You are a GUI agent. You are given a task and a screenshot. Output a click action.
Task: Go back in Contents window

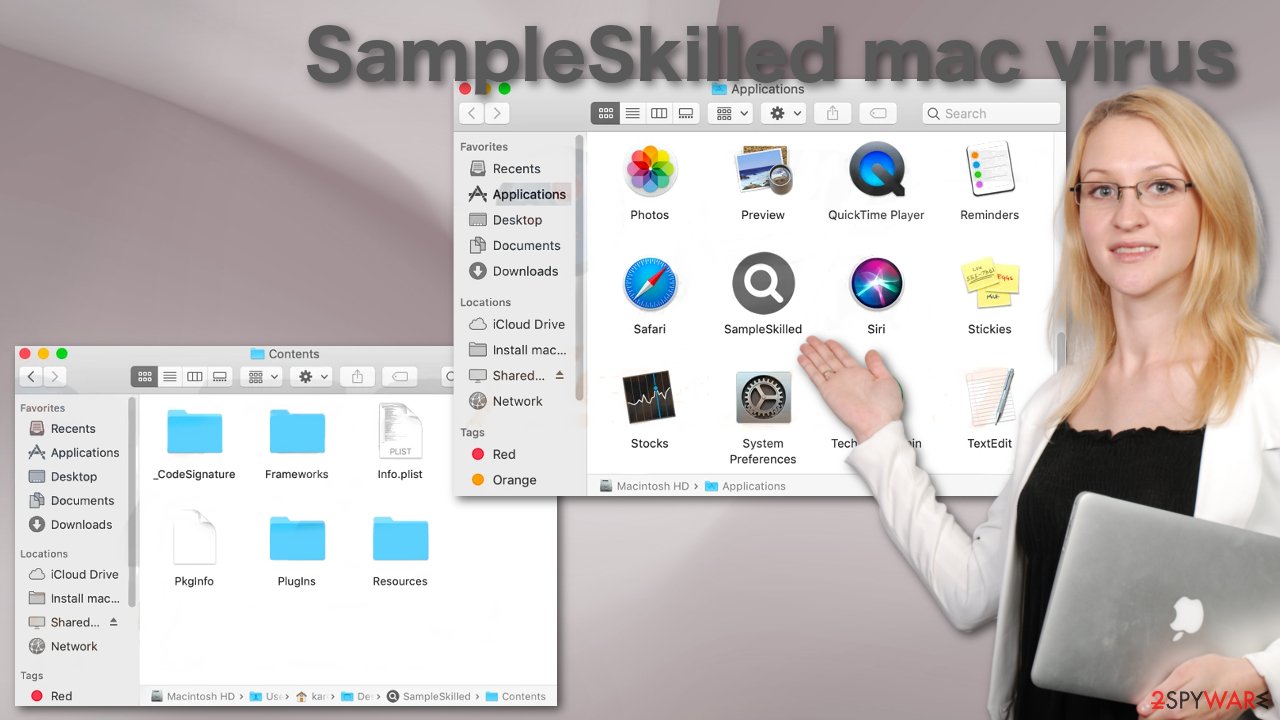click(x=31, y=377)
